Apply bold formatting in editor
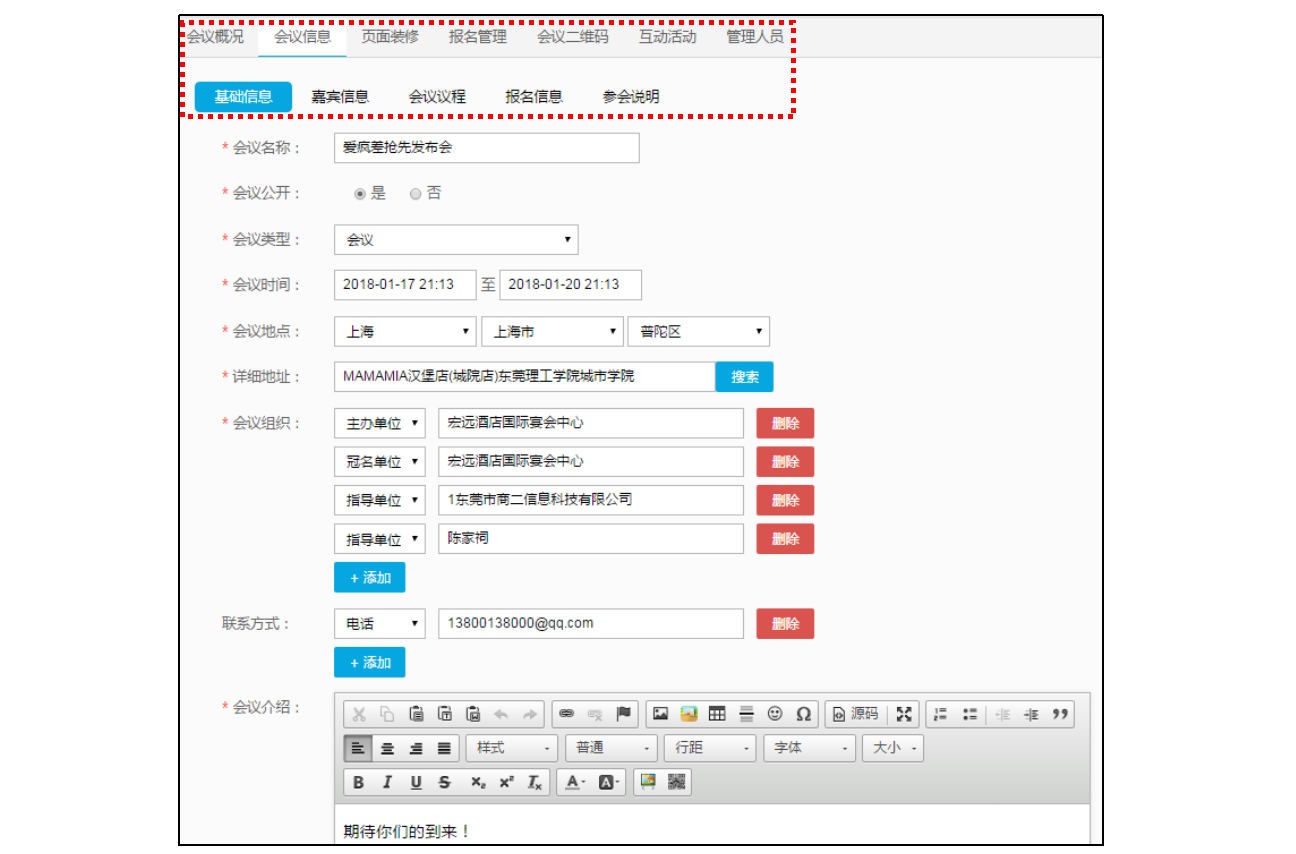This screenshot has height=854, width=1296. click(358, 782)
